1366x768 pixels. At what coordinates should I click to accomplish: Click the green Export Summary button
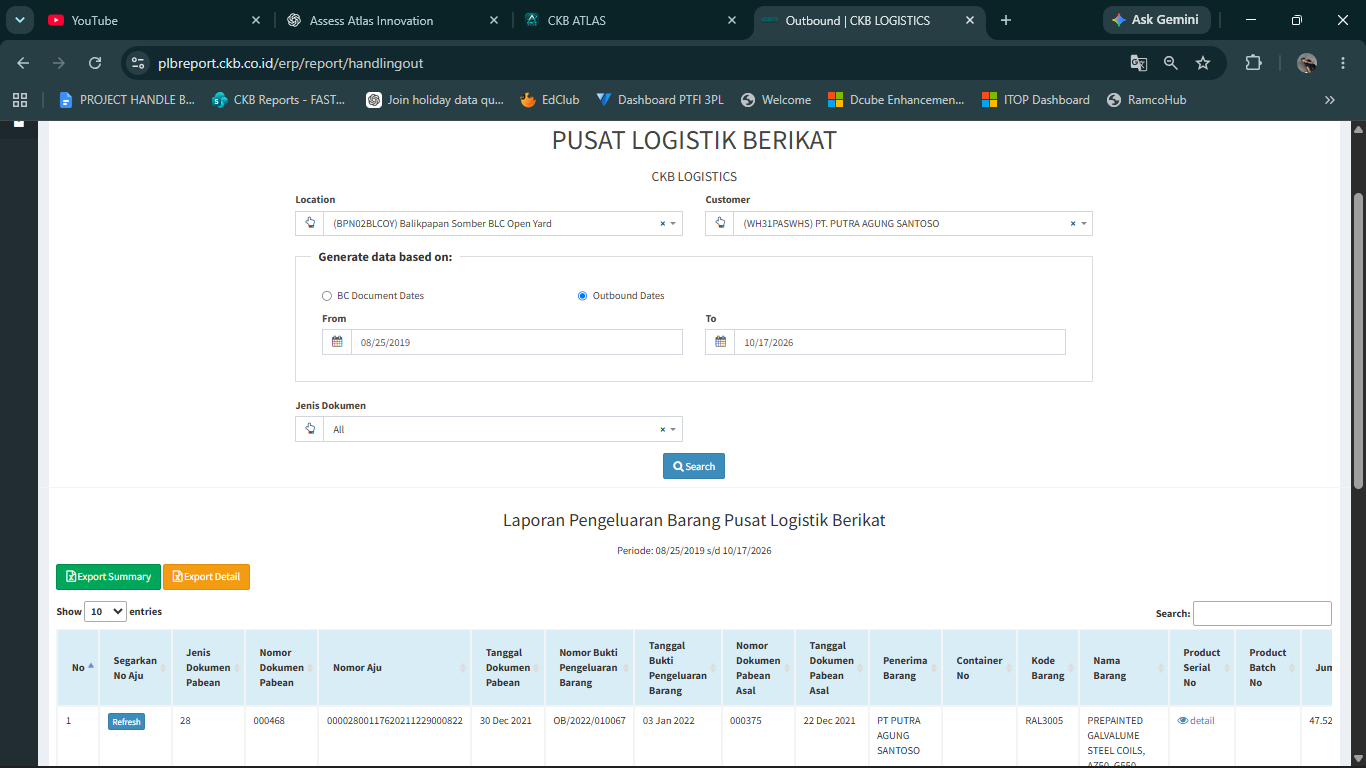[x=108, y=577]
